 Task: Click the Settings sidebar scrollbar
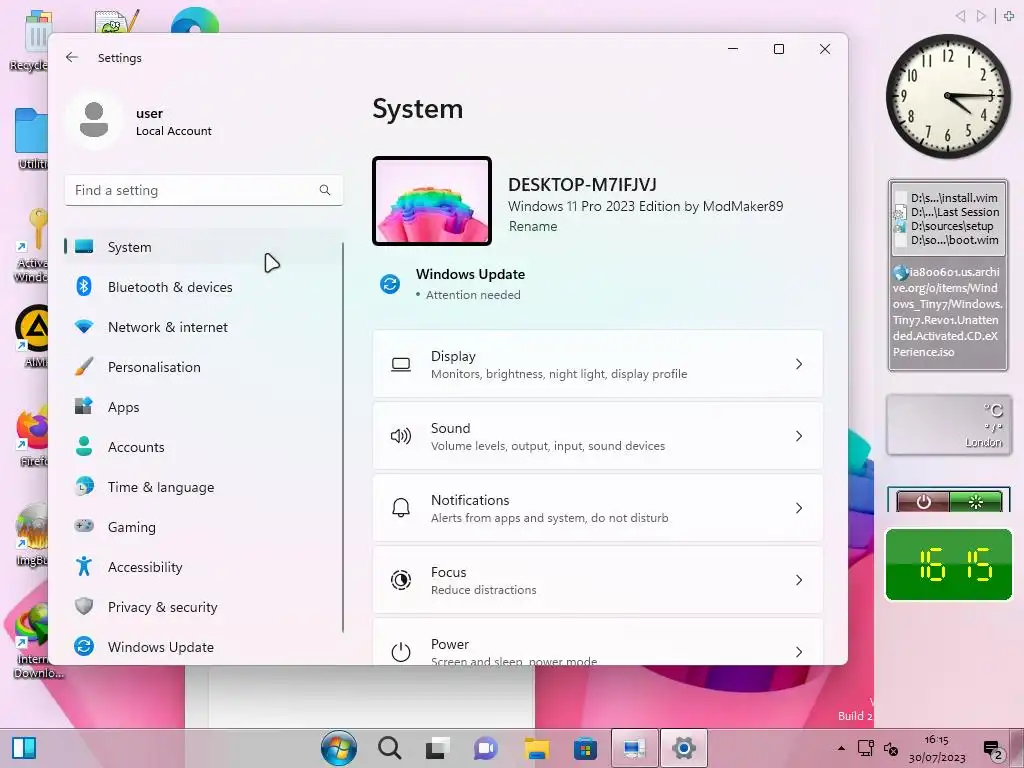[x=343, y=438]
